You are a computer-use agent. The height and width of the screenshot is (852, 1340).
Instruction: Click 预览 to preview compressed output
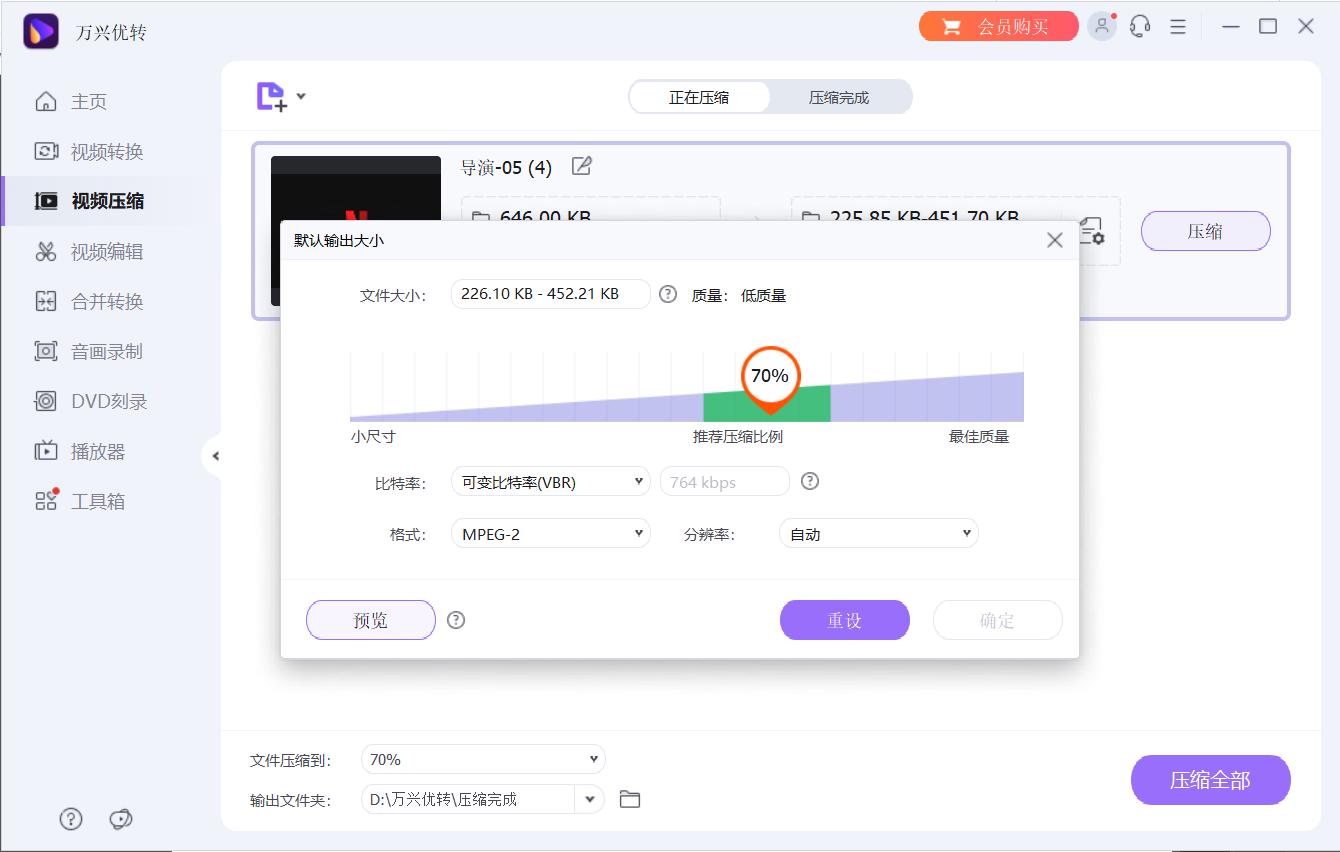click(x=370, y=620)
